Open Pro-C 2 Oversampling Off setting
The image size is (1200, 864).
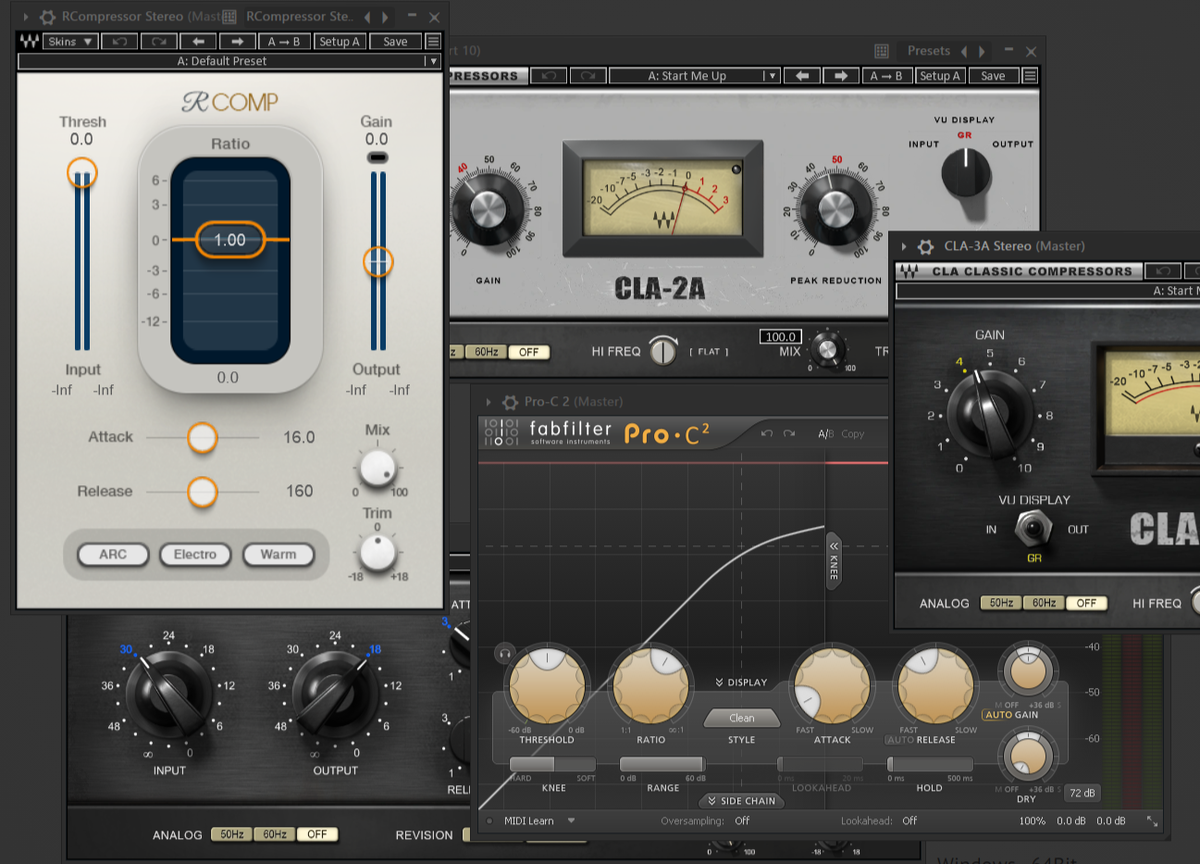pyautogui.click(x=742, y=821)
